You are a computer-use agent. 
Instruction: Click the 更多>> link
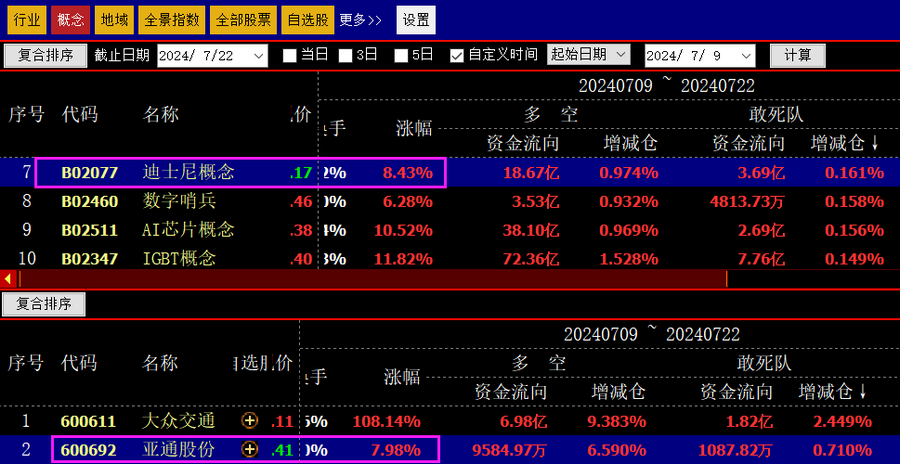360,20
